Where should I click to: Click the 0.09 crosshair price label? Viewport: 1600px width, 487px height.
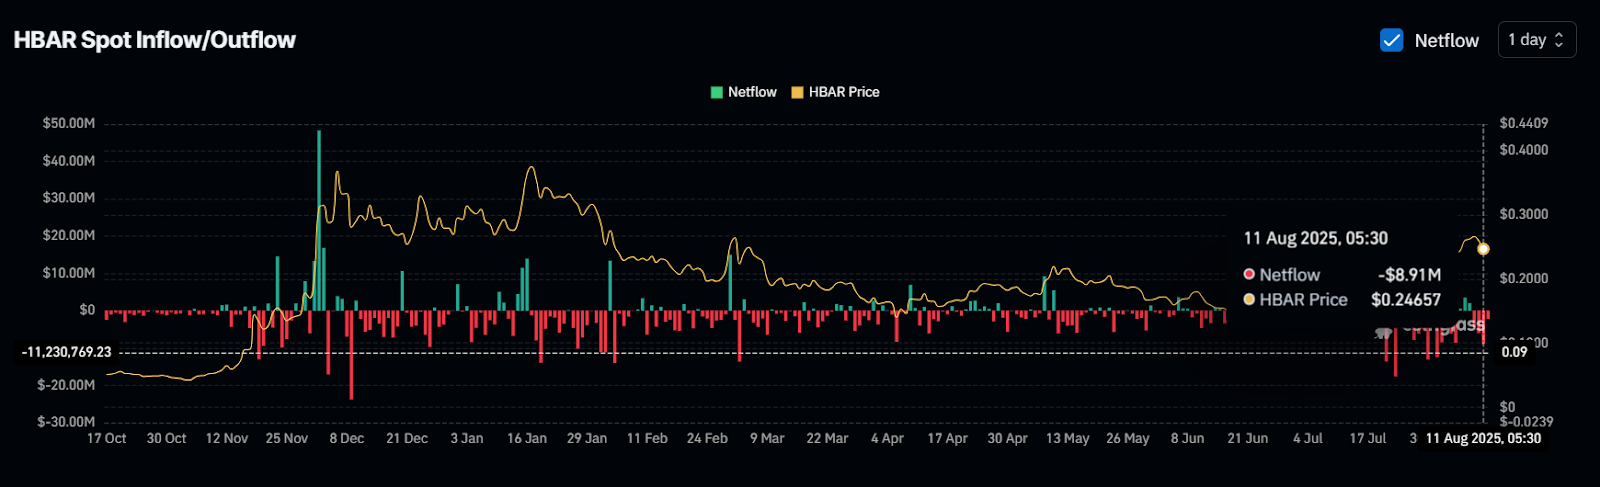1515,352
